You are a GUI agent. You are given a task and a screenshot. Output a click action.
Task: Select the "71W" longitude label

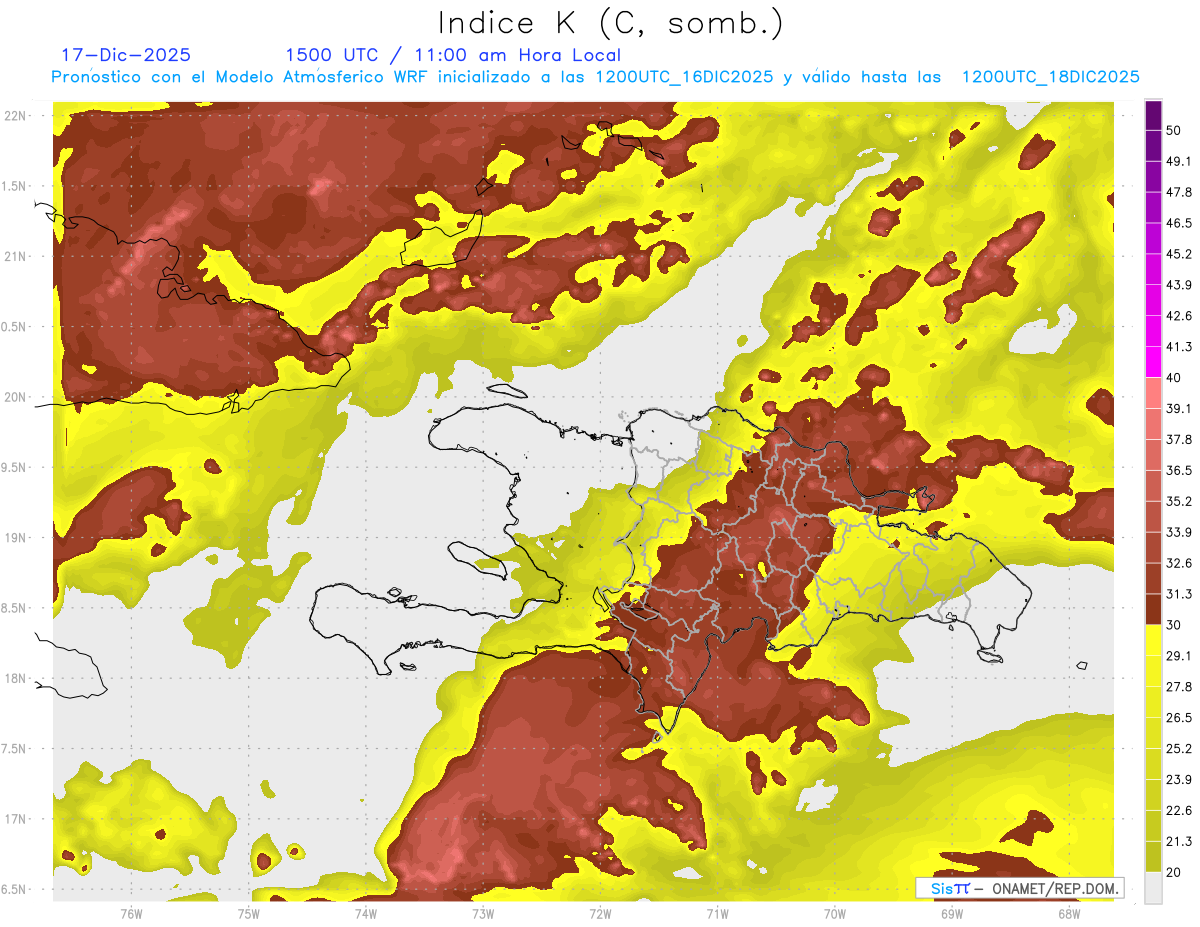pyautogui.click(x=717, y=913)
